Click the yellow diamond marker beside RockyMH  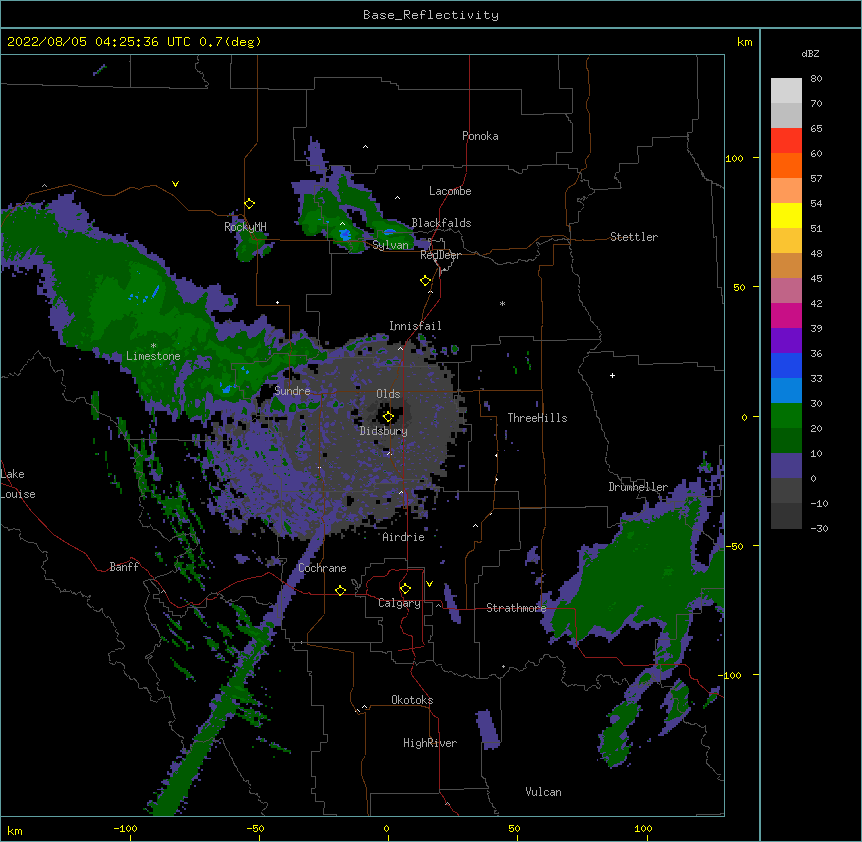click(x=250, y=204)
